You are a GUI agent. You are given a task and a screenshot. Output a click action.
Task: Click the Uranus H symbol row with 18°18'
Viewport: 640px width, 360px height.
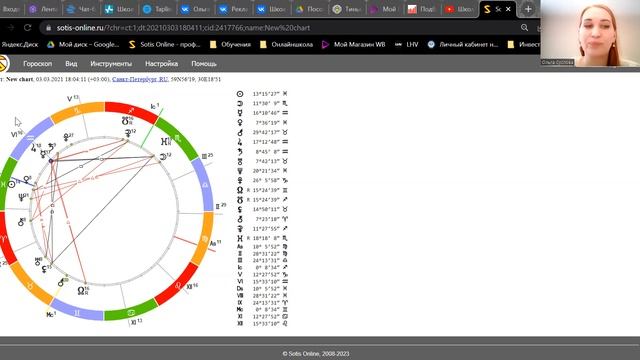[x=262, y=238]
